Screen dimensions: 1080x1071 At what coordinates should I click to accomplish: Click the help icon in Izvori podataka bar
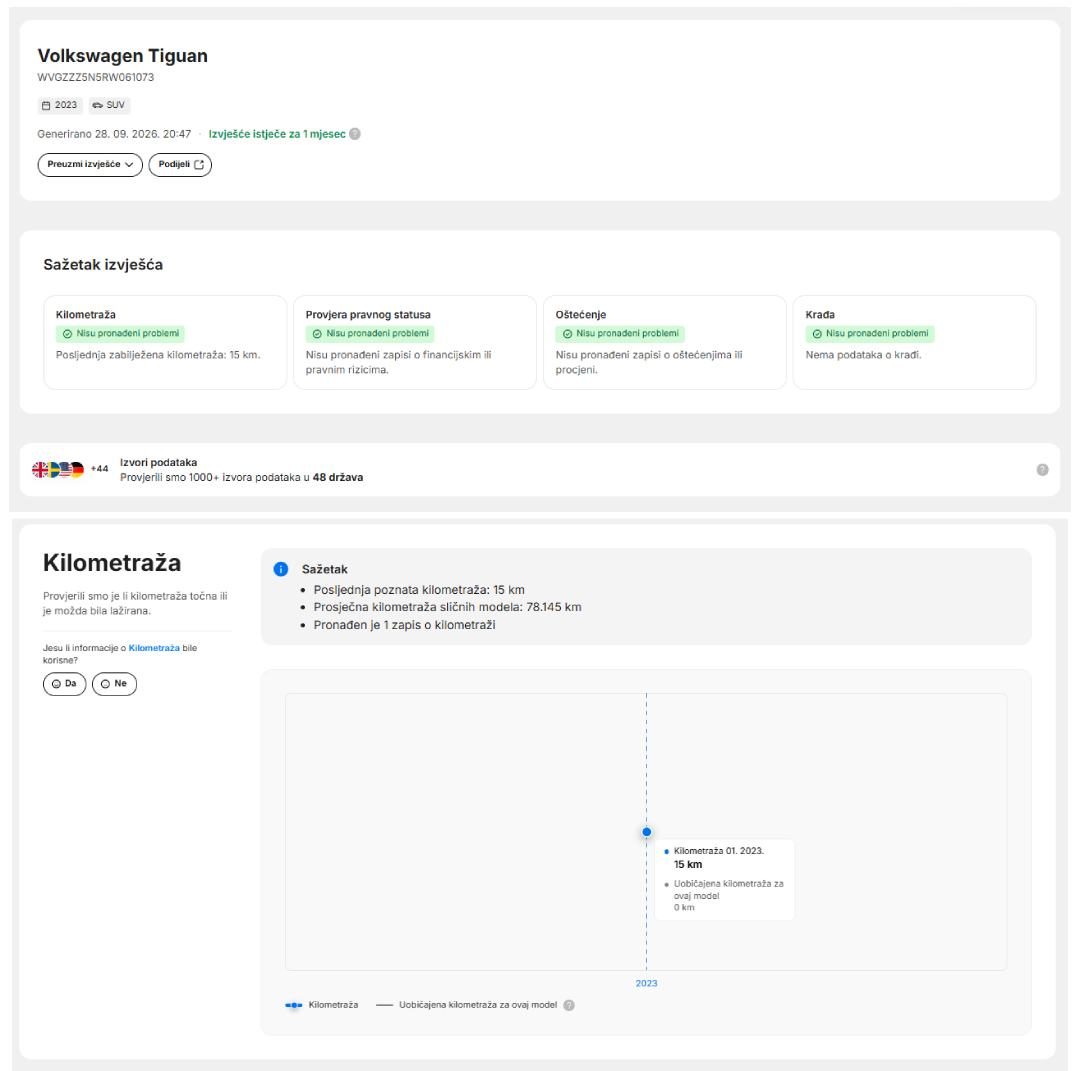[1042, 470]
